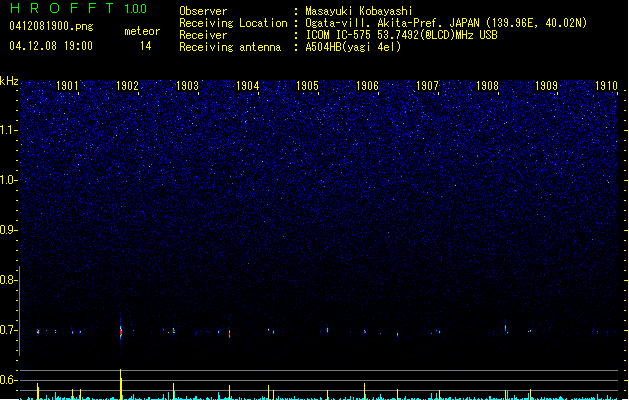Click time marker 1901
The image size is (629, 400).
[x=67, y=86]
